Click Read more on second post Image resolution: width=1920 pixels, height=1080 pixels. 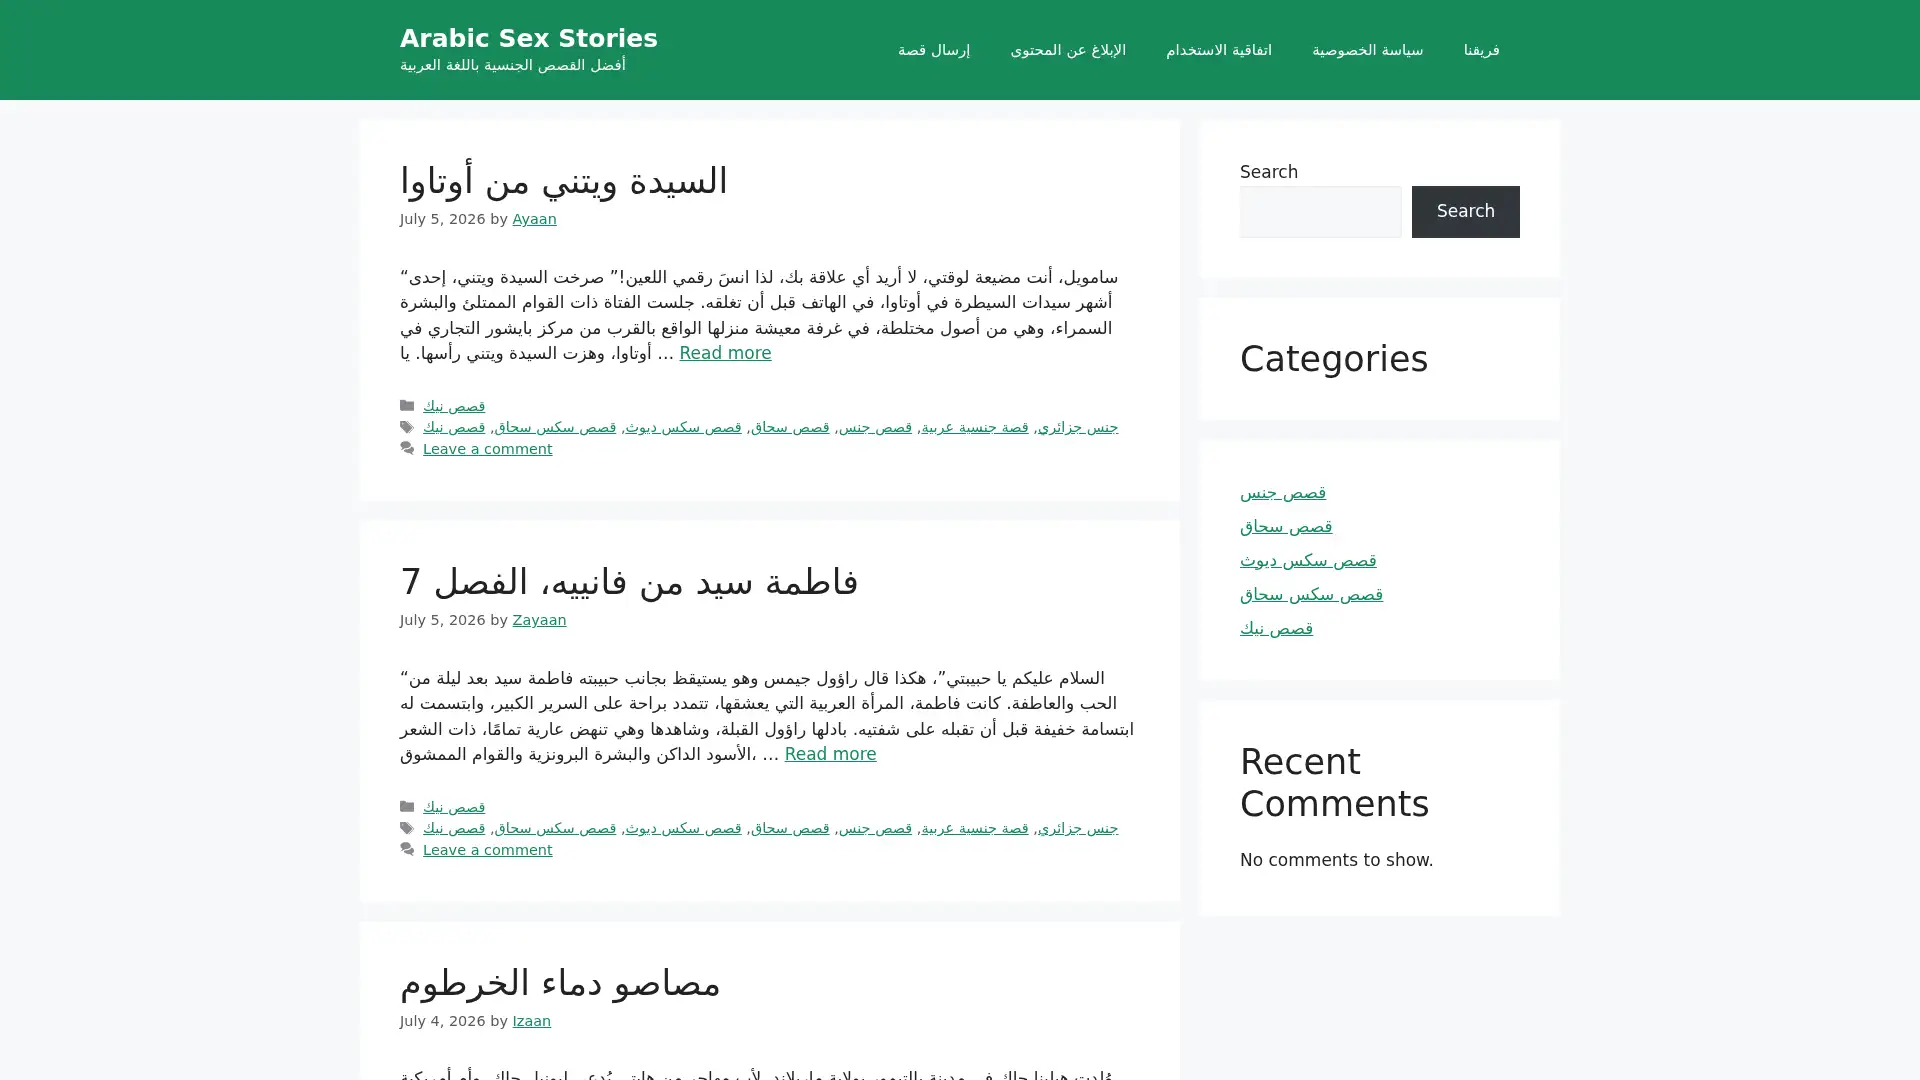click(x=830, y=754)
